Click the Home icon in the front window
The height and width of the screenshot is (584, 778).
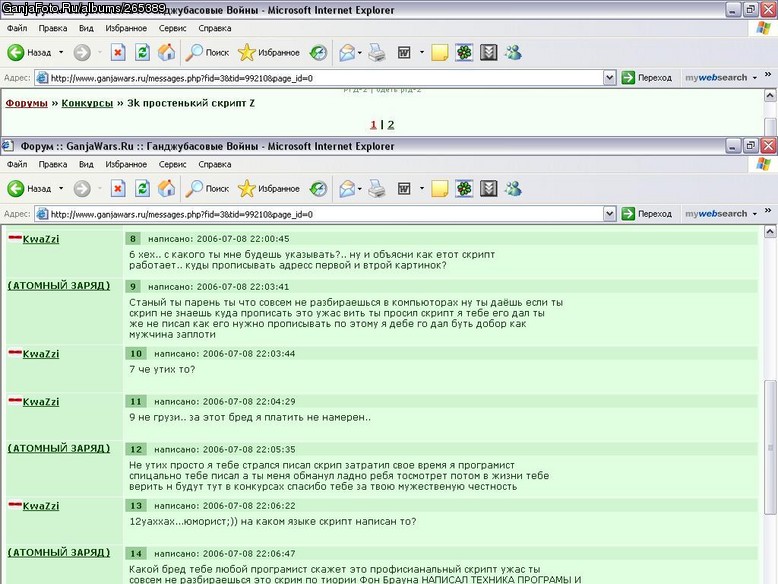167,189
